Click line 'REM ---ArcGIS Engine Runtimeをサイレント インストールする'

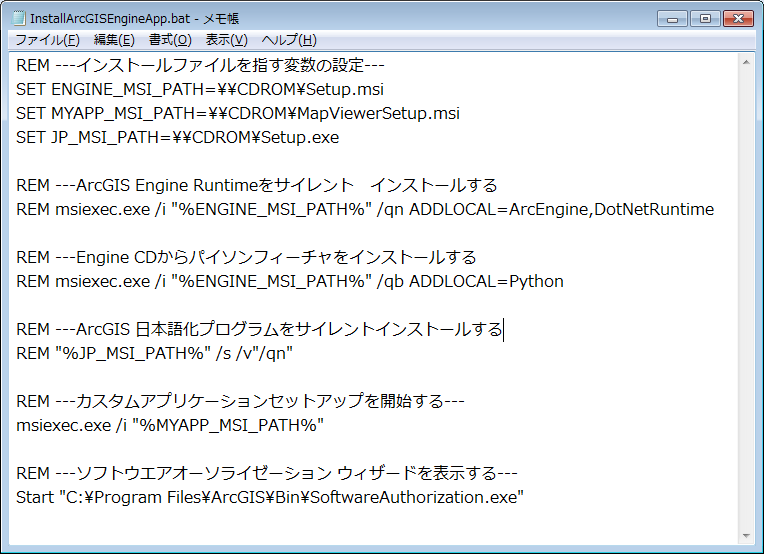(257, 185)
